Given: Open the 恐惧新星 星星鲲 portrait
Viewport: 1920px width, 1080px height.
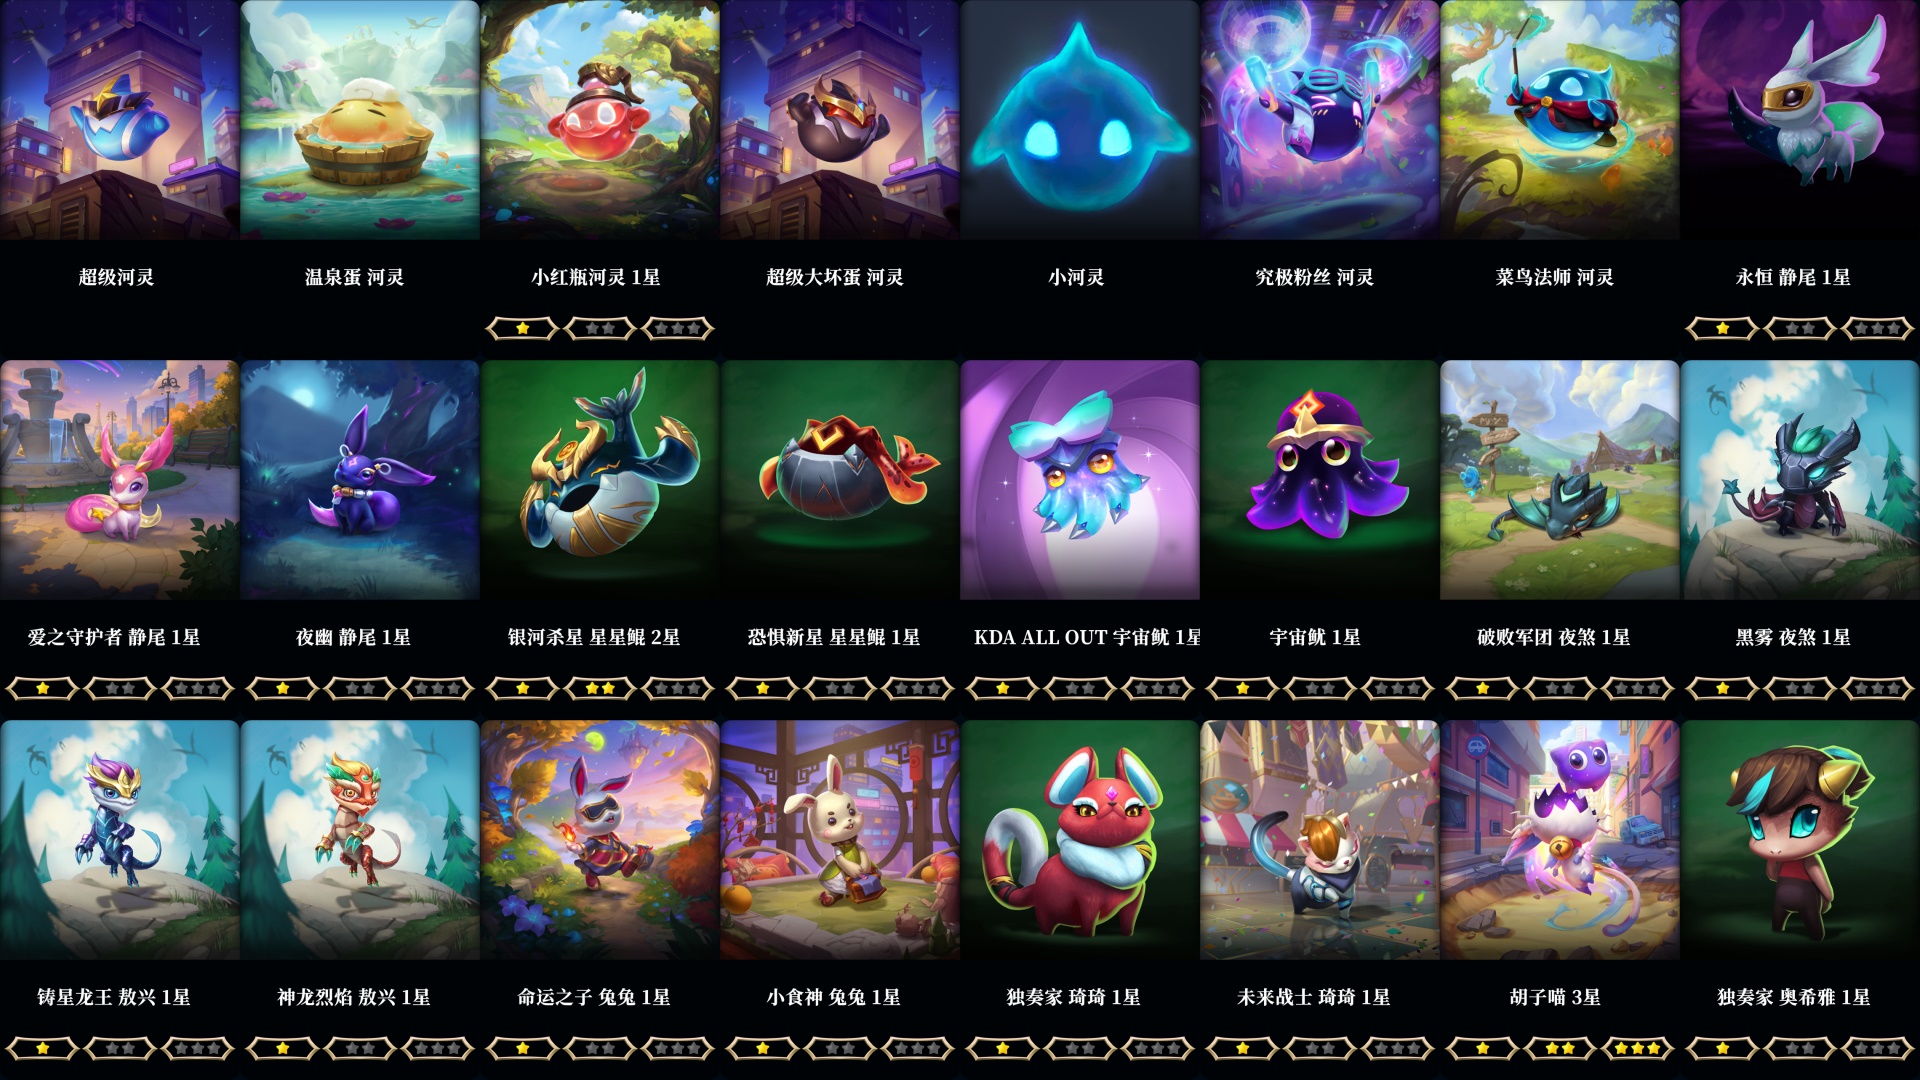Looking at the screenshot, I should point(840,480).
